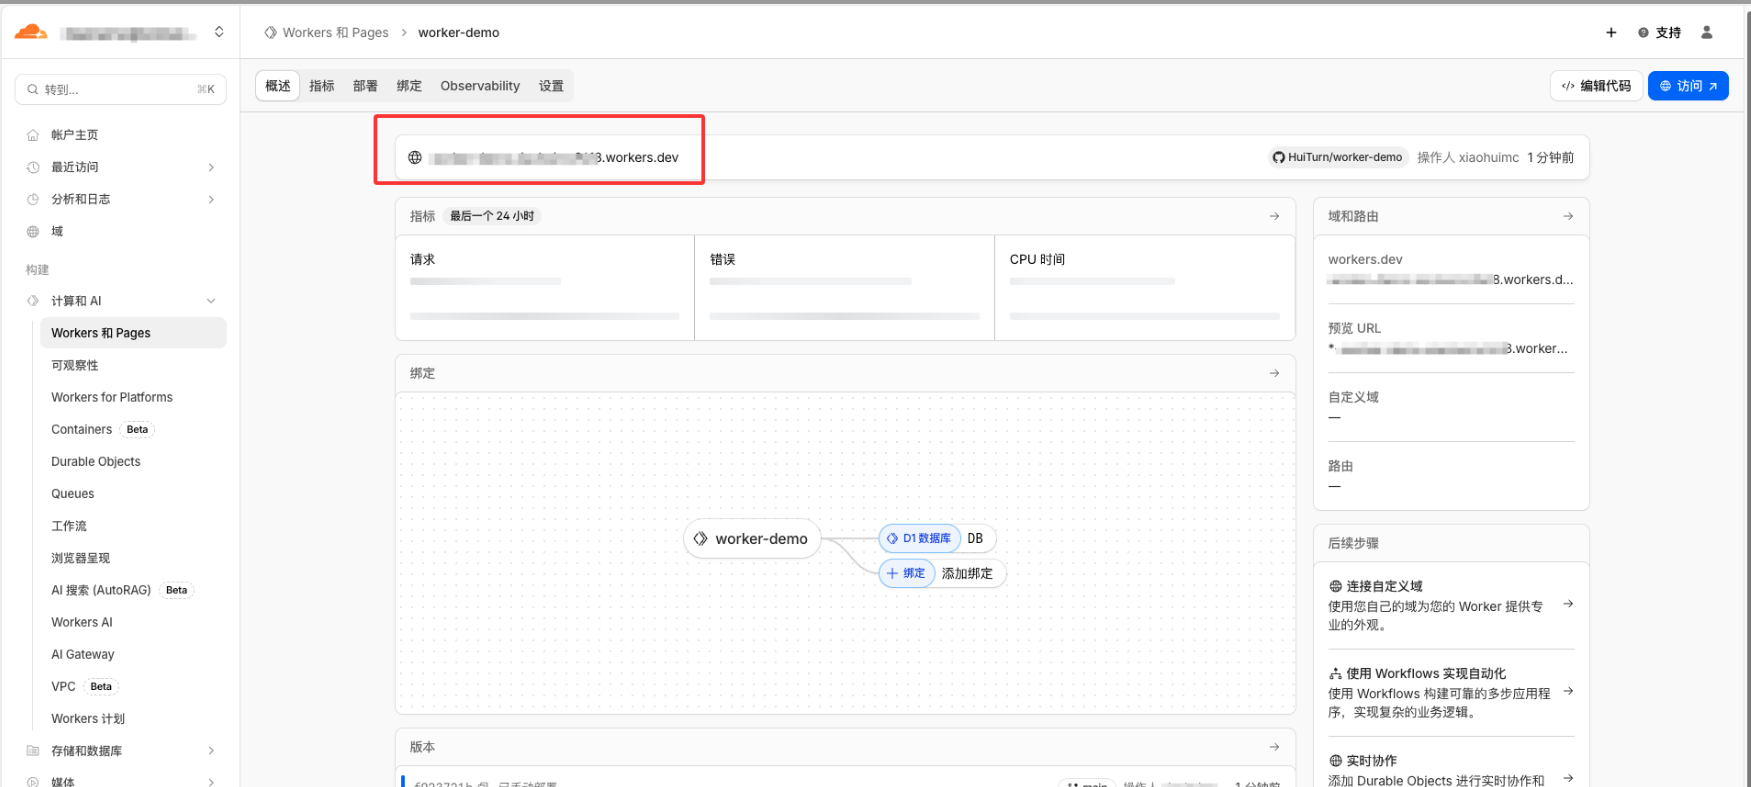Expand 最近访问 in sidebar
The width and height of the screenshot is (1751, 787).
tap(211, 167)
